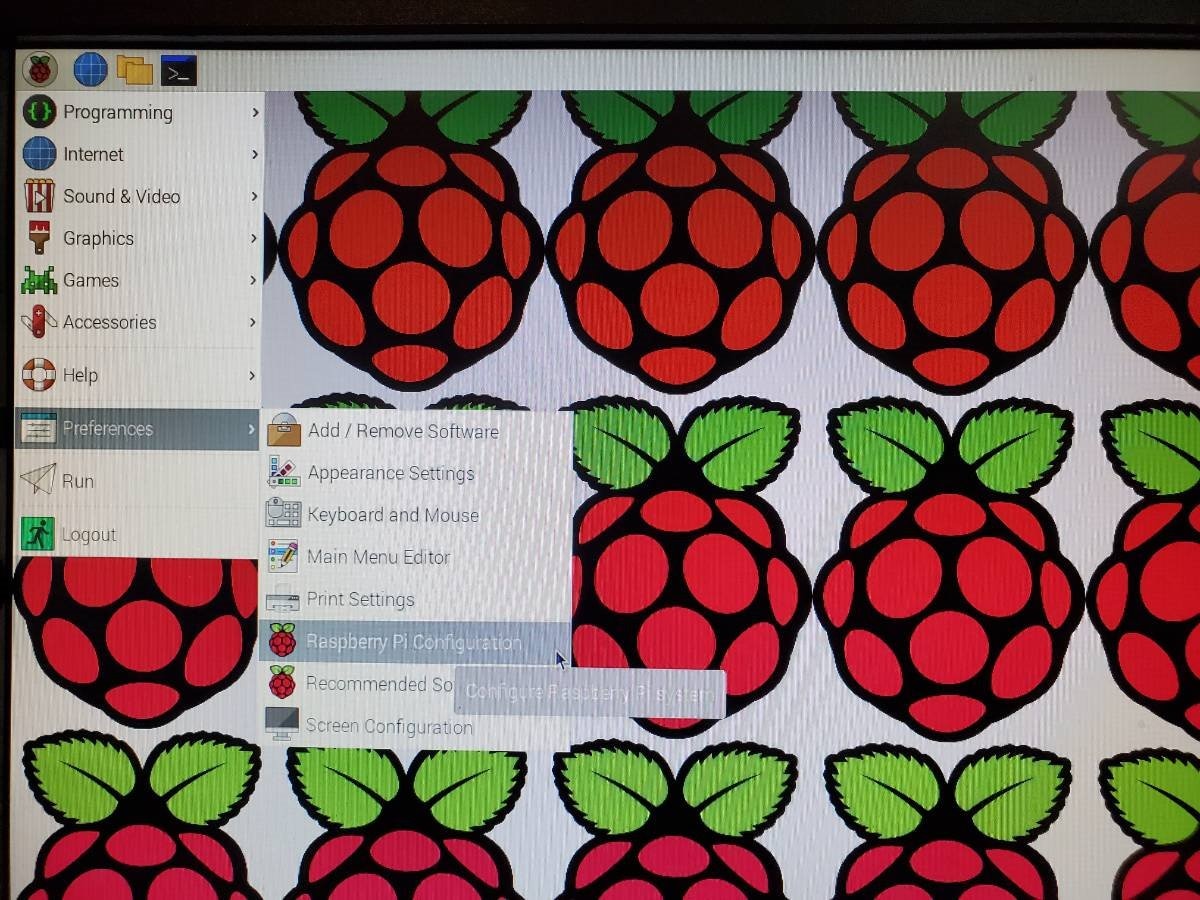Screen dimensions: 1200x900
Task: Open the Programming menu category
Action: (x=141, y=112)
